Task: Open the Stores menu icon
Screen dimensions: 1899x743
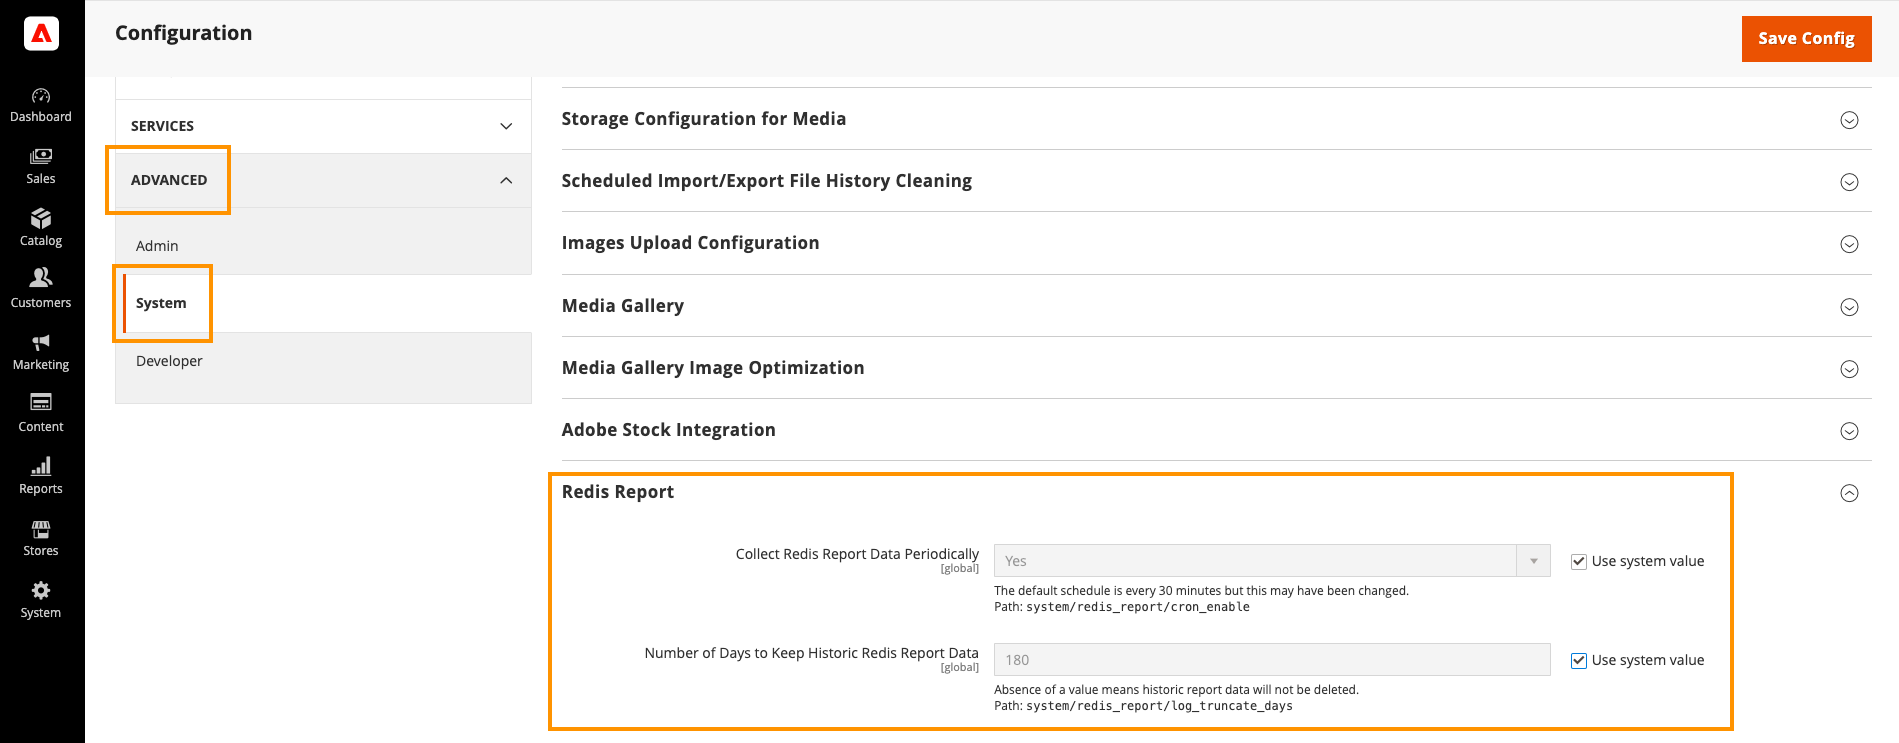Action: [41, 529]
